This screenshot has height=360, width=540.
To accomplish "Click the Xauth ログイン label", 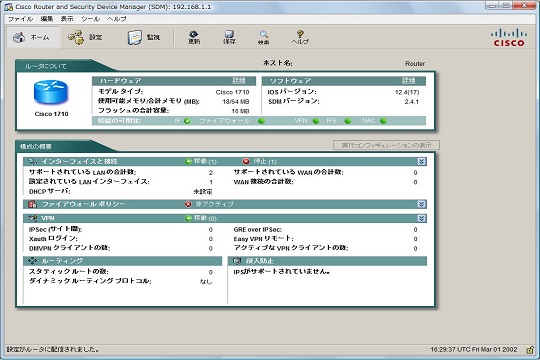I will (53, 239).
